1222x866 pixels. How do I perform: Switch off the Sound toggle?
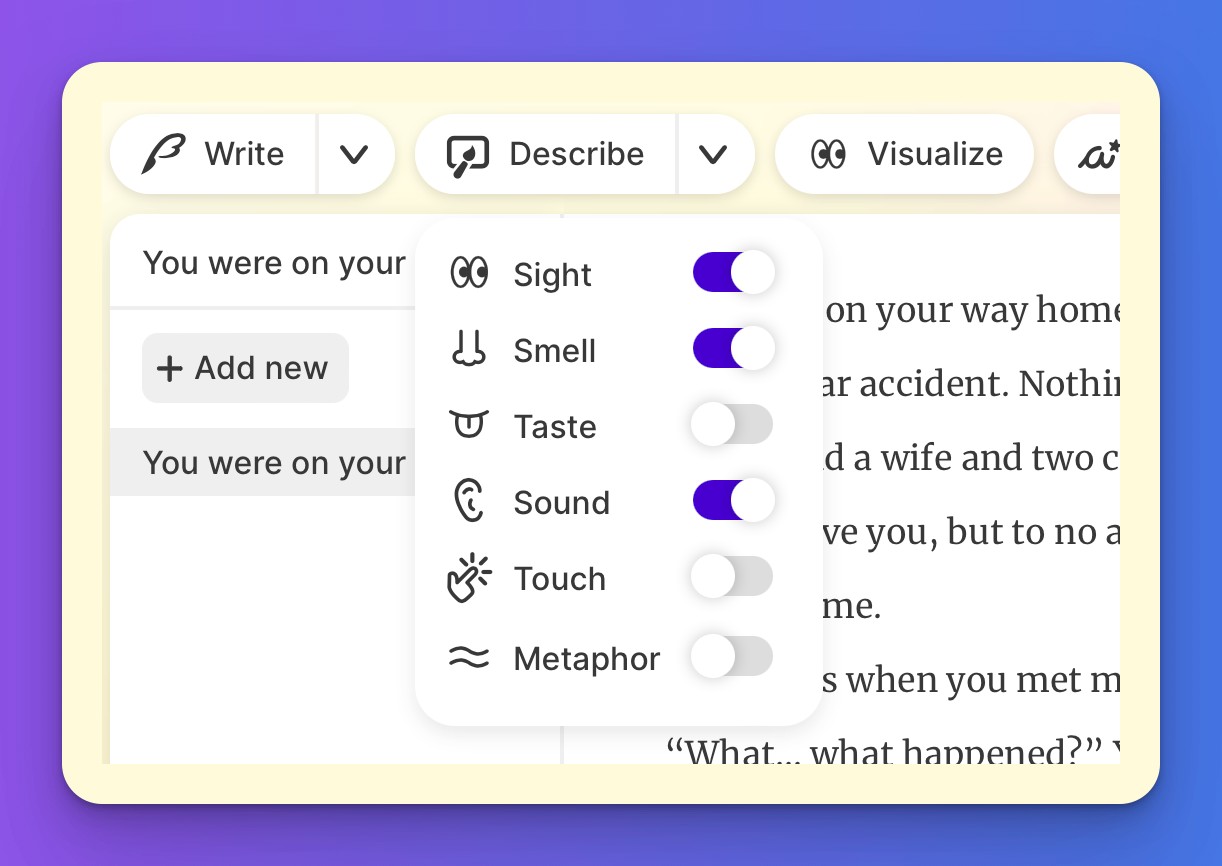[x=733, y=501]
